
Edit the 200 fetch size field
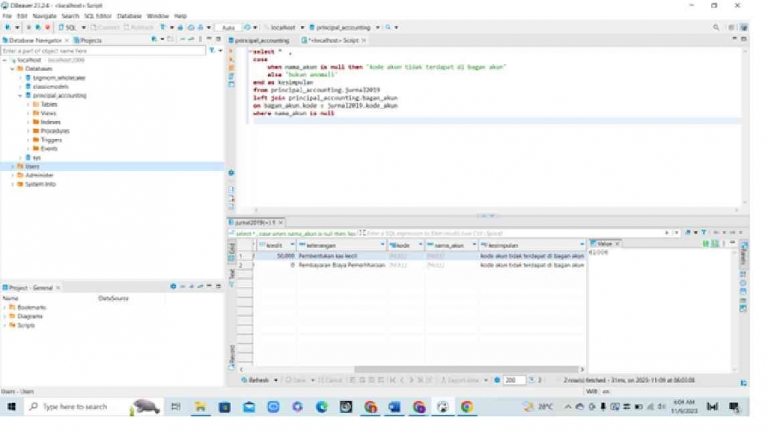point(514,380)
